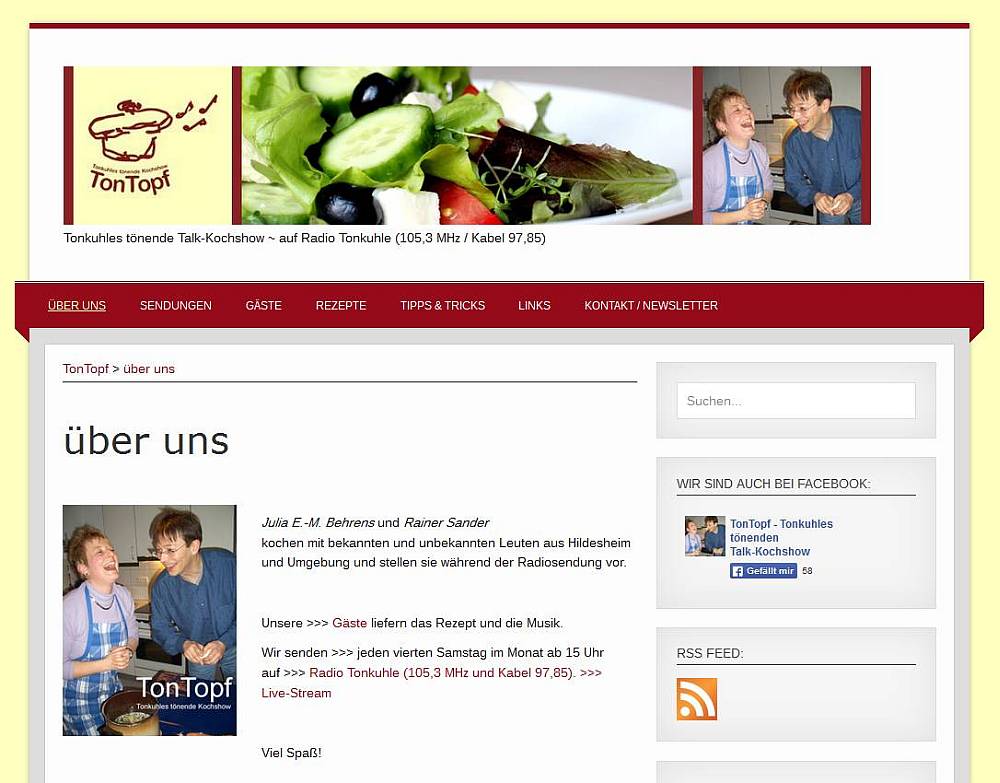Open the LINKS menu entry

(x=534, y=305)
